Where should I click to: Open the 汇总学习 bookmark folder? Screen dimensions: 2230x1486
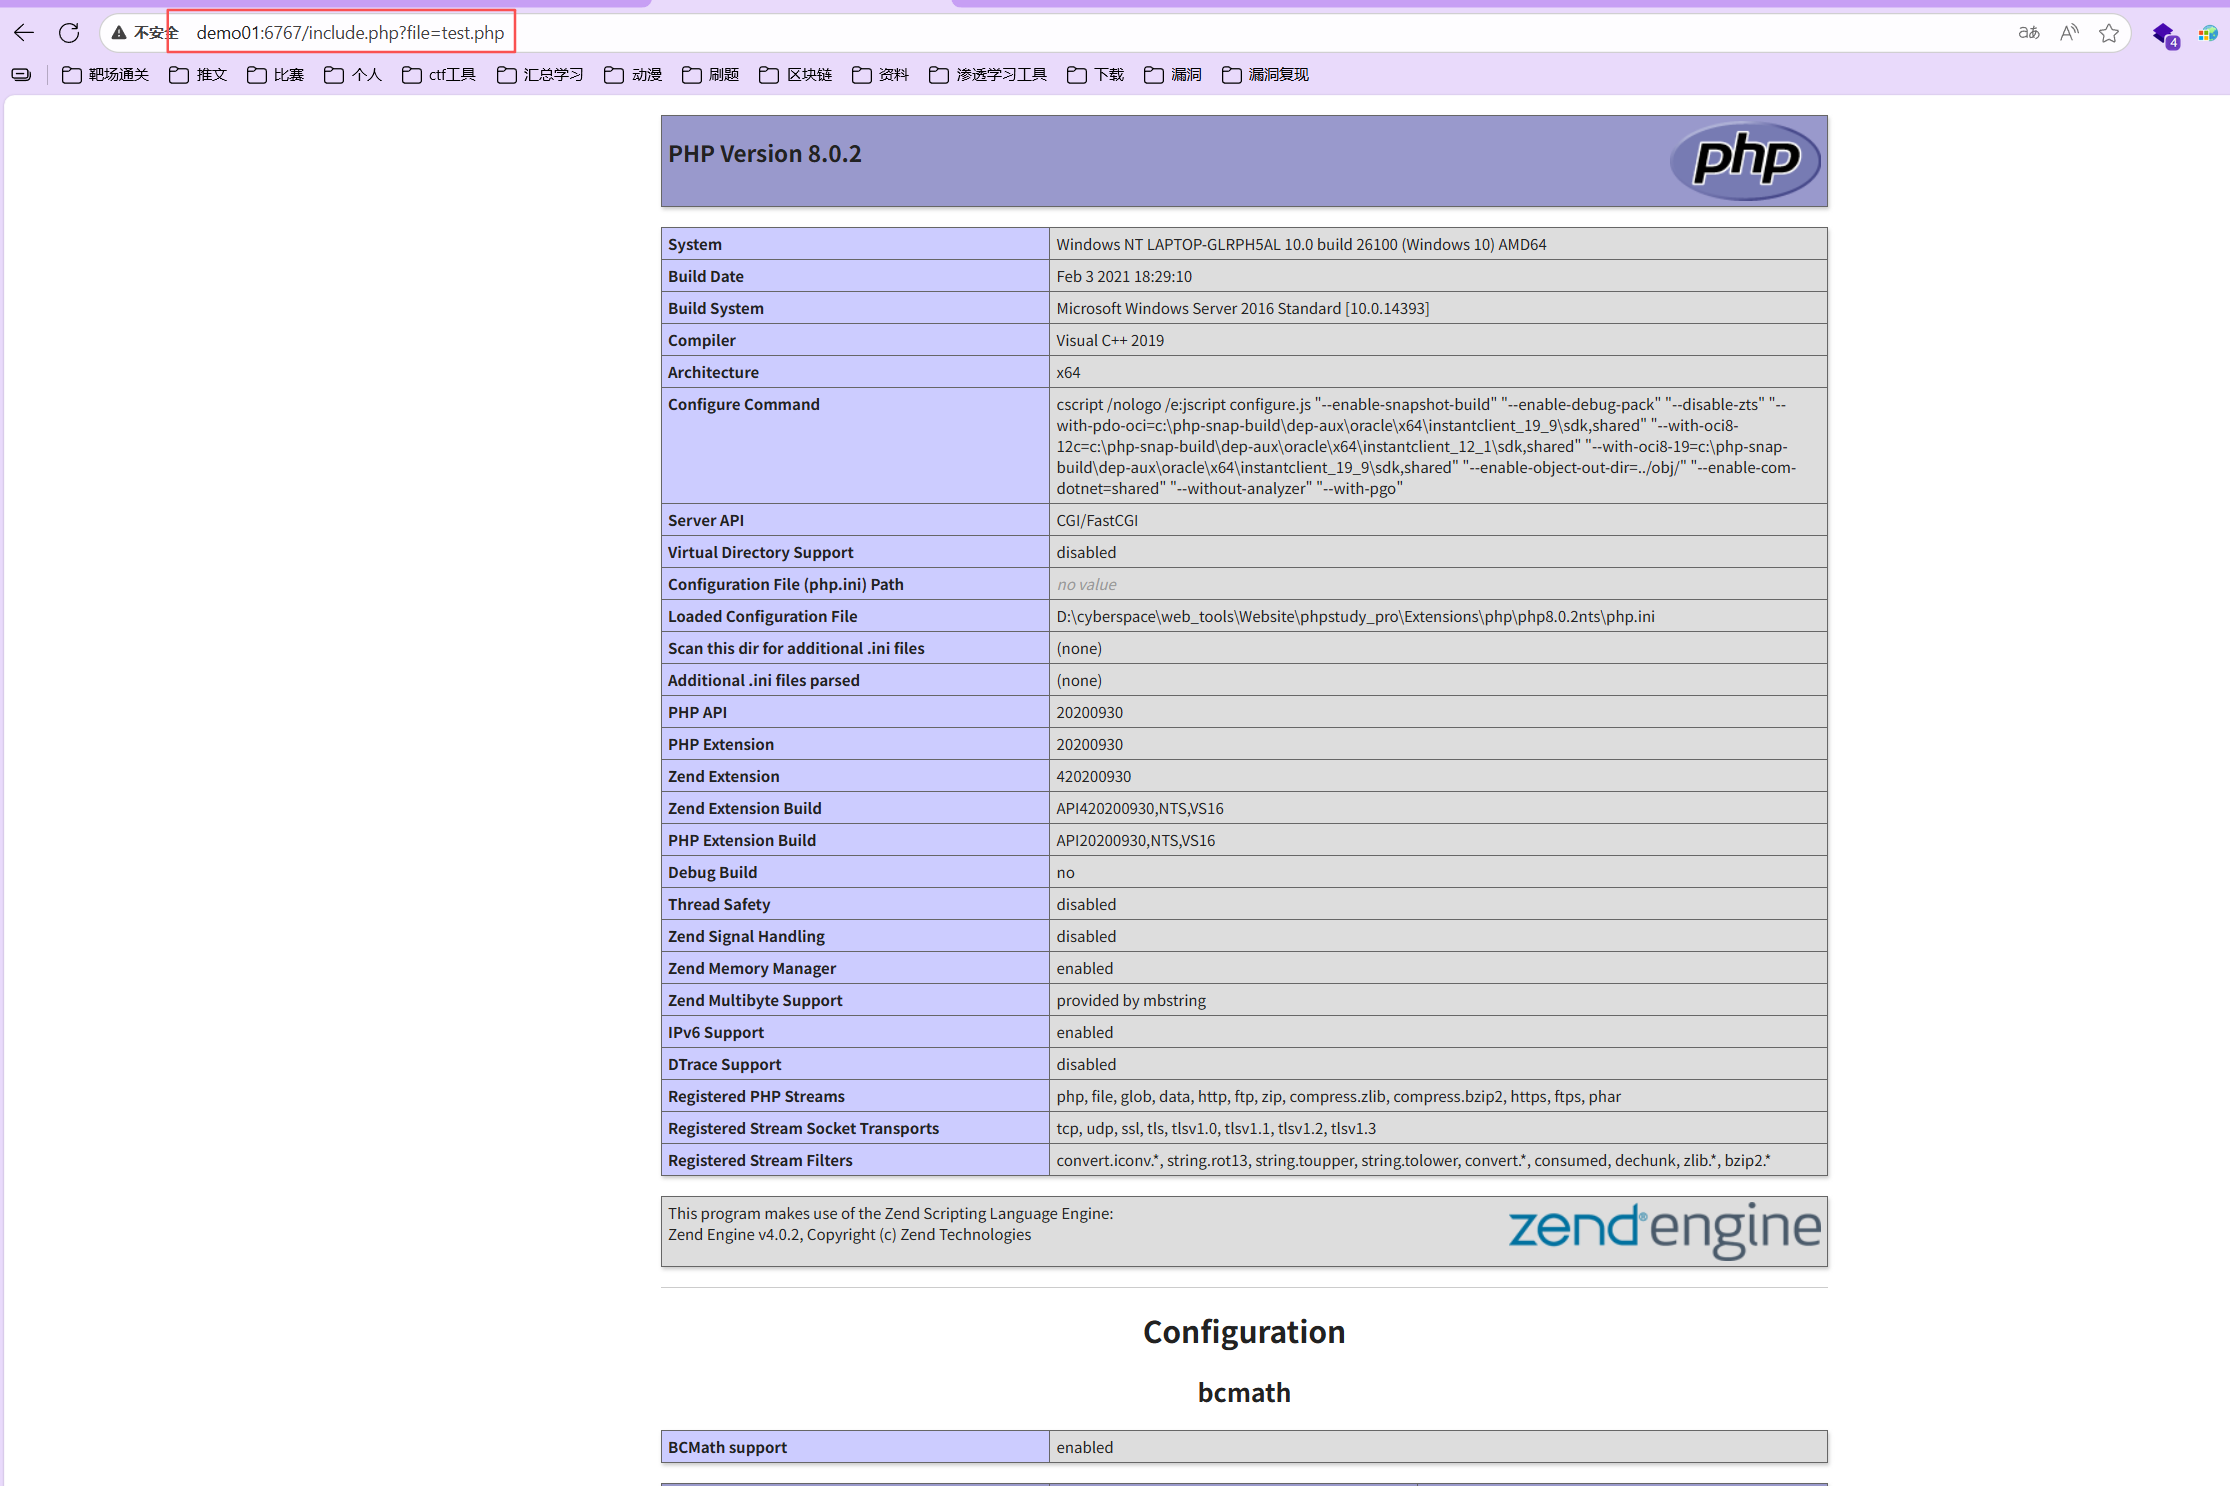[540, 75]
